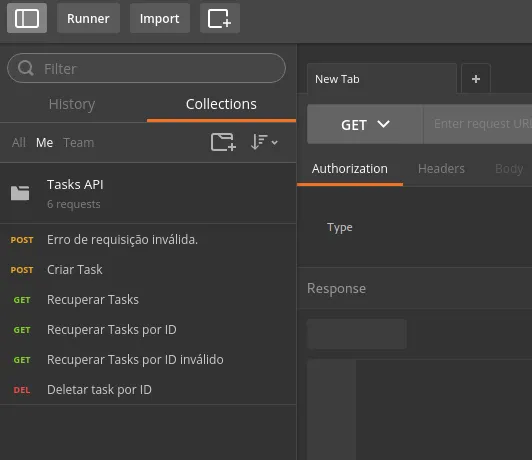
Task: Open Deletar task por ID request
Action: click(148, 390)
